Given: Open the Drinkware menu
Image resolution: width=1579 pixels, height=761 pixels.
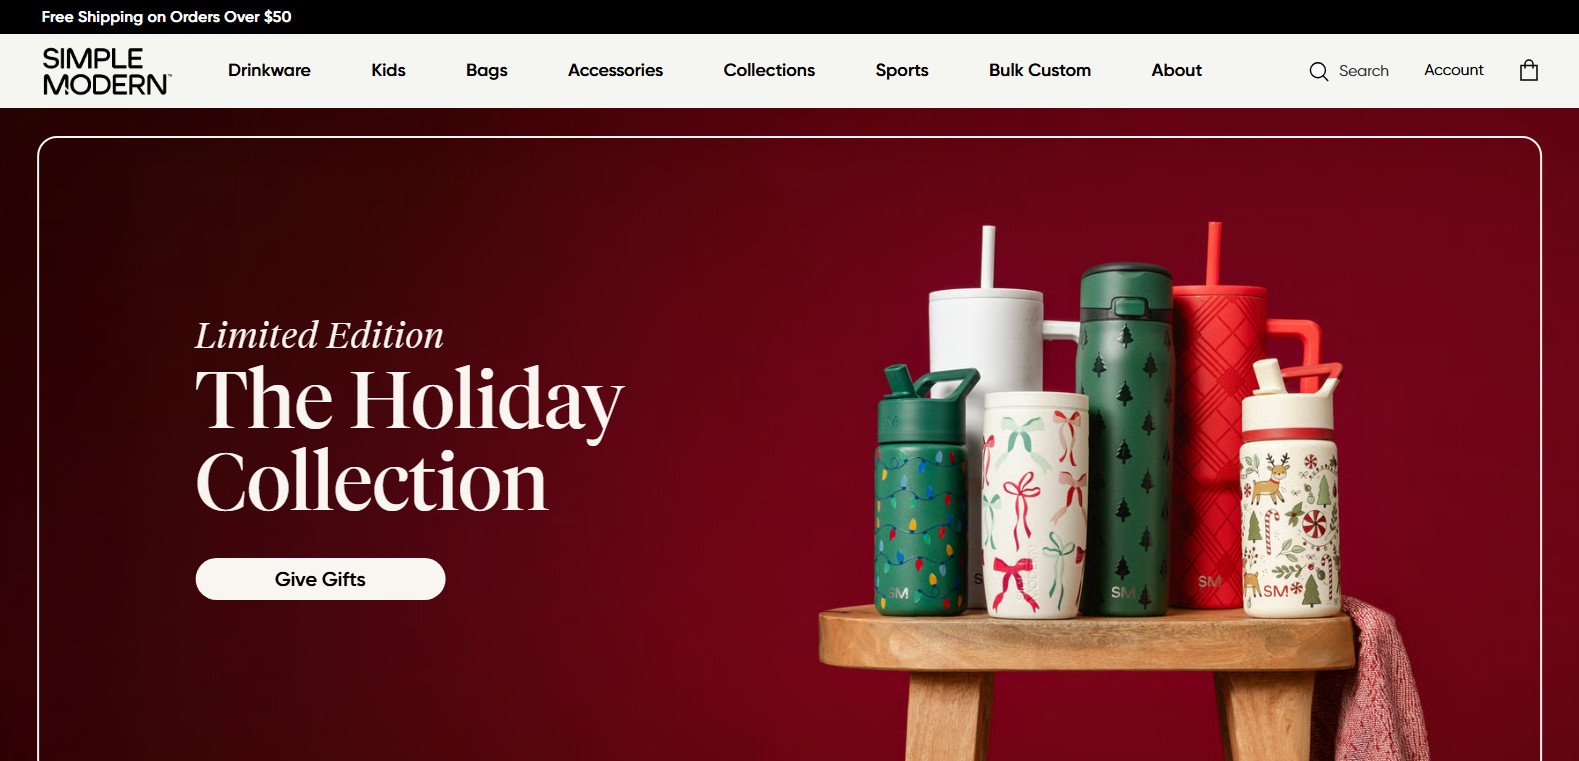Looking at the screenshot, I should [269, 70].
